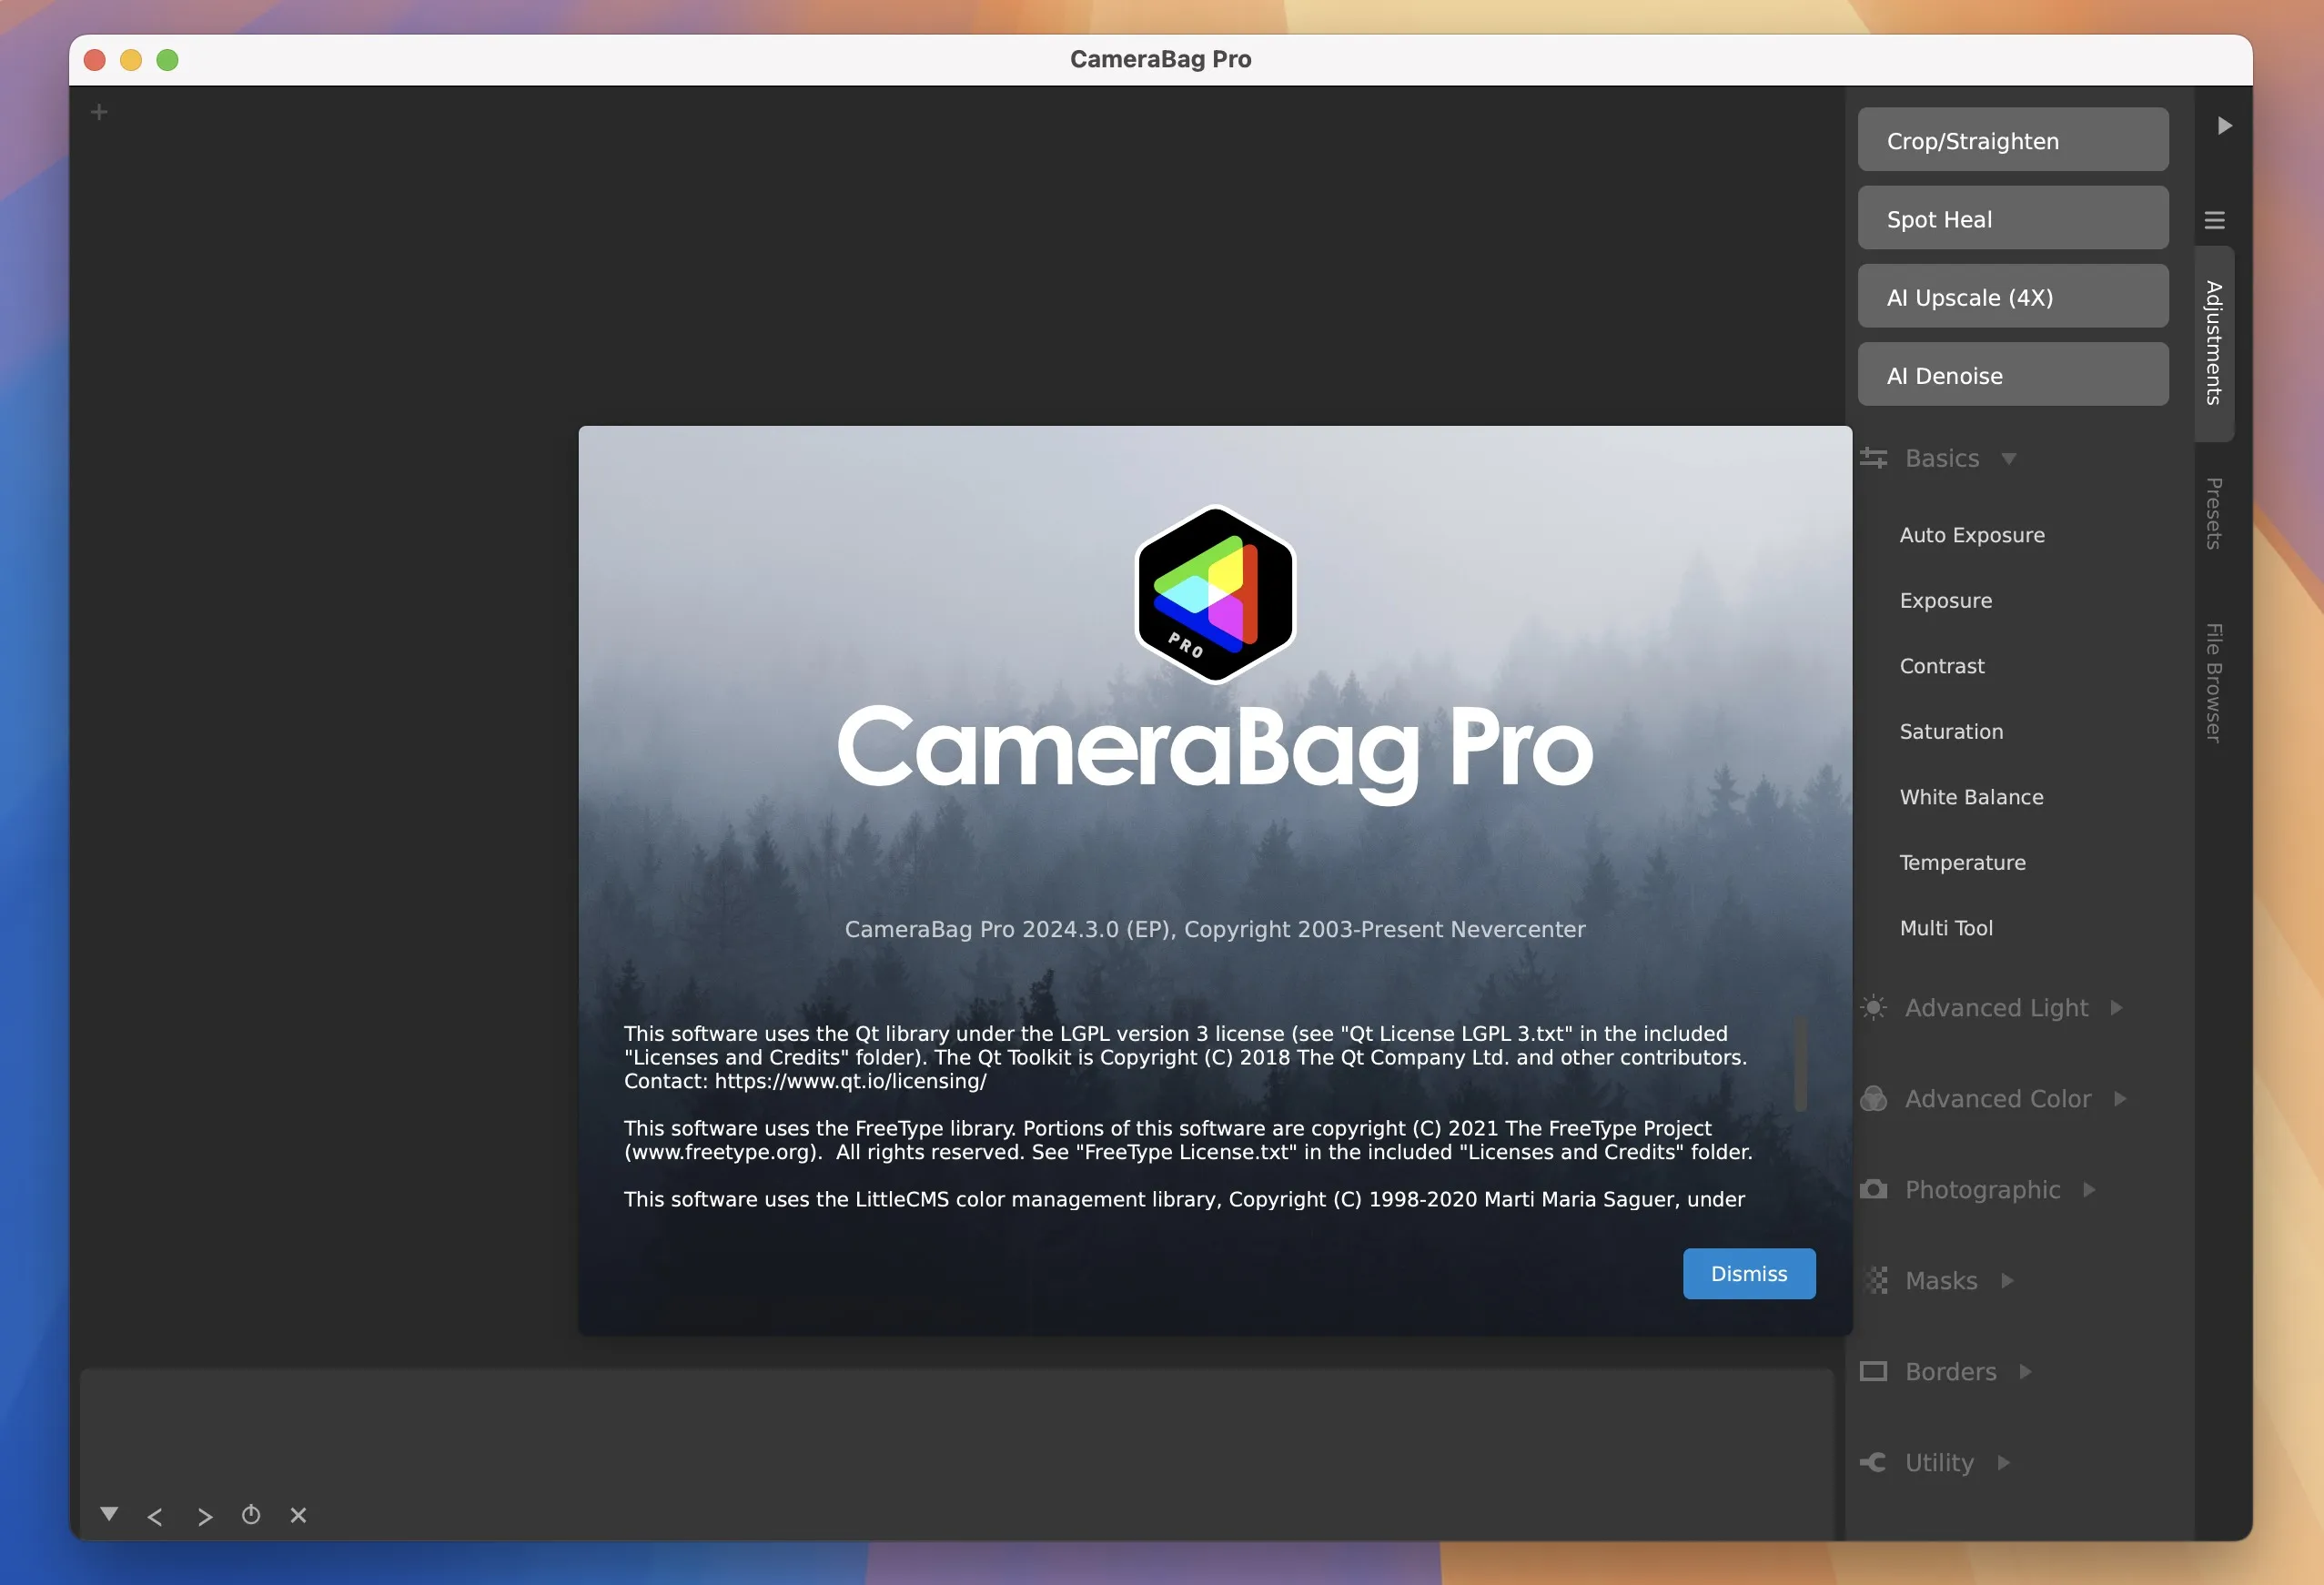Viewport: 2324px width, 1585px height.
Task: Click the X remove icon in bottom tray
Action: pyautogui.click(x=298, y=1515)
